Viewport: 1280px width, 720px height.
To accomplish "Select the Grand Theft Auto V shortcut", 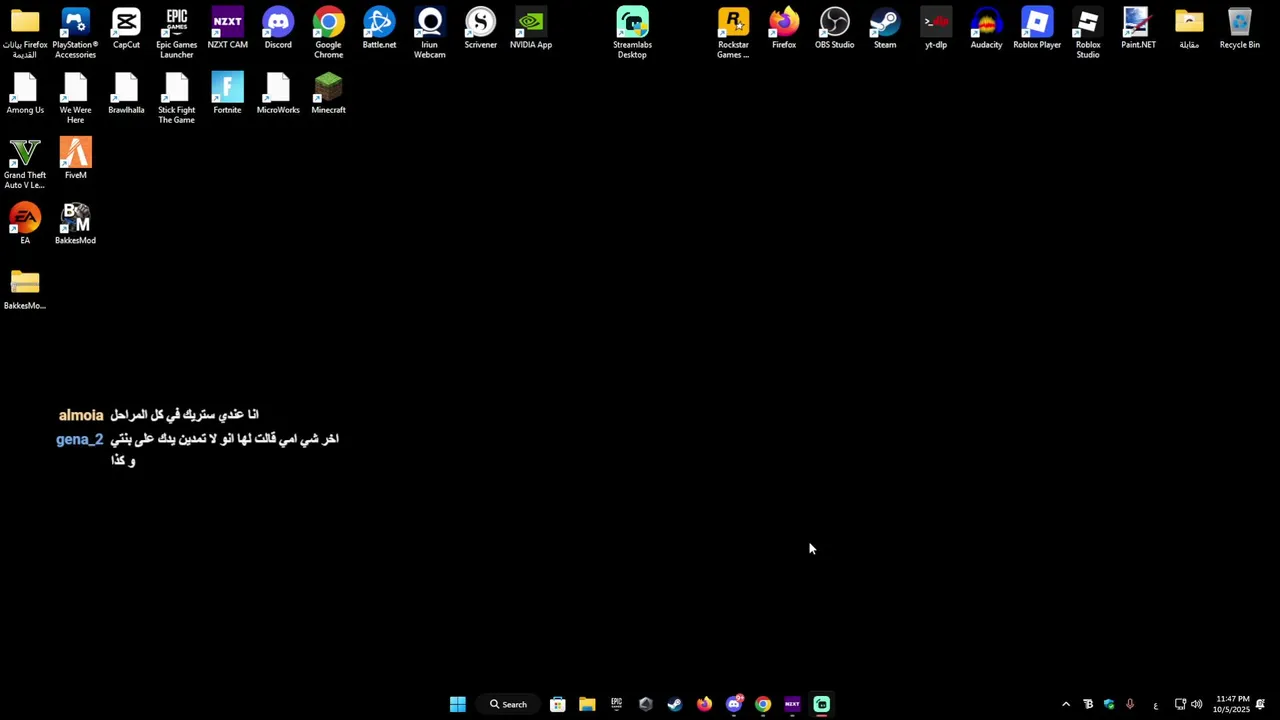I will (25, 164).
